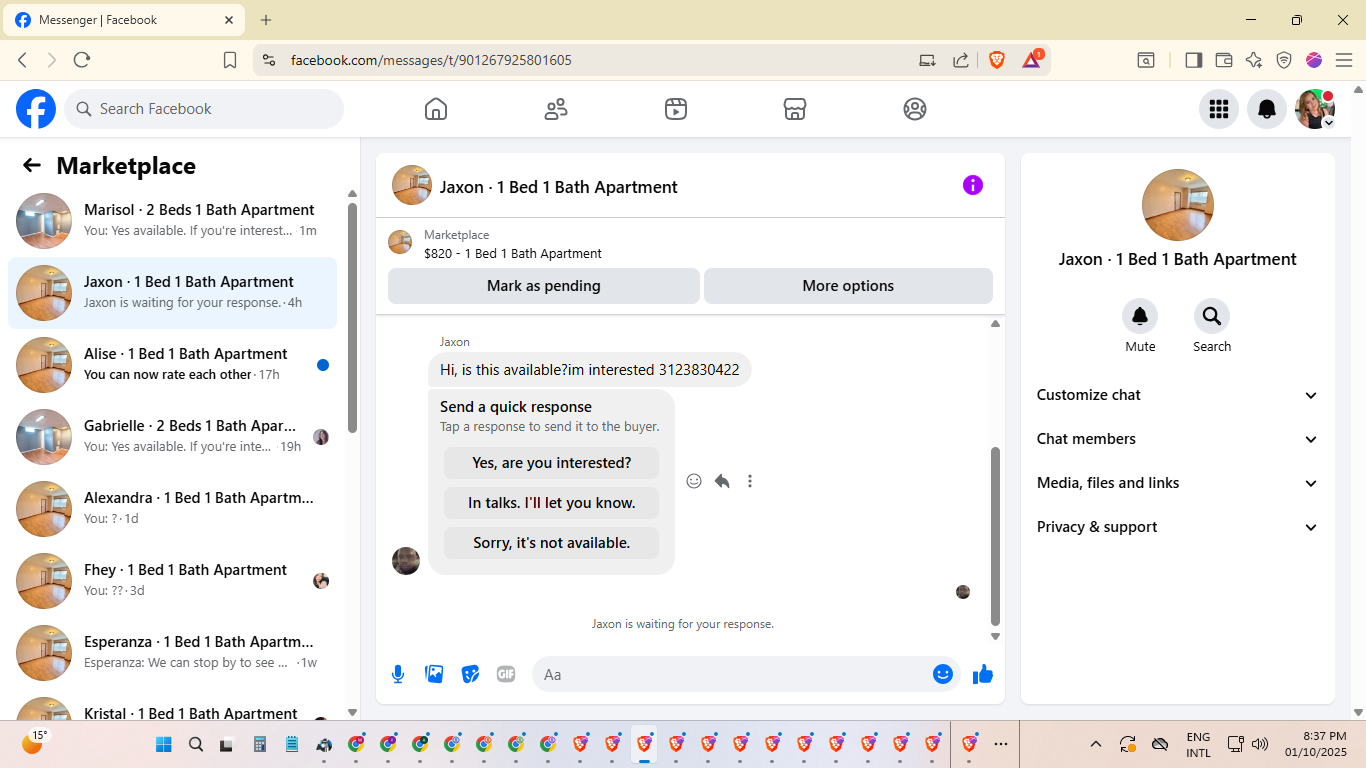Open the Friends icon in the top navigation

tap(556, 109)
